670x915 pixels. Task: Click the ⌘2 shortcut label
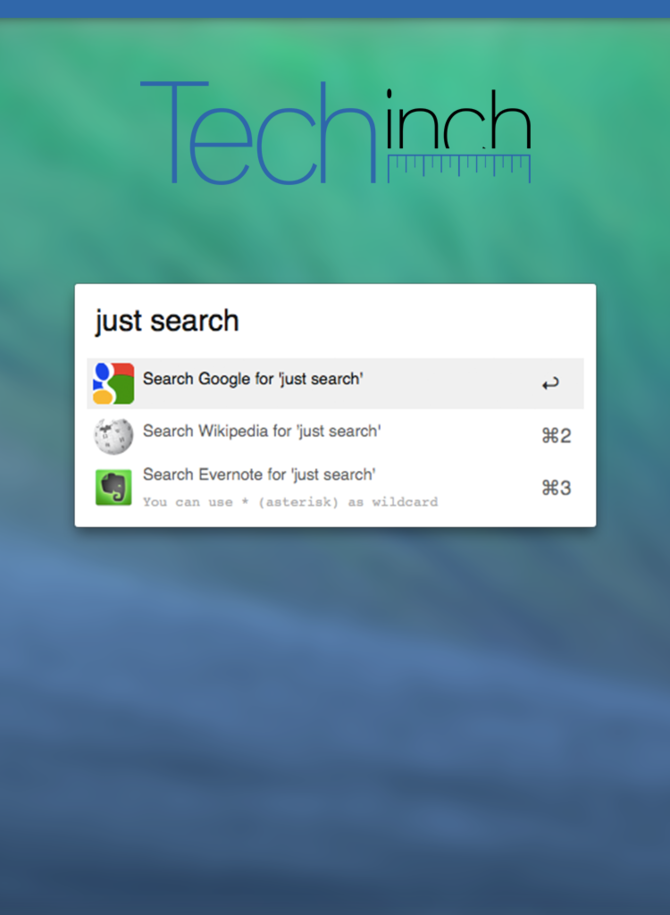tap(556, 436)
